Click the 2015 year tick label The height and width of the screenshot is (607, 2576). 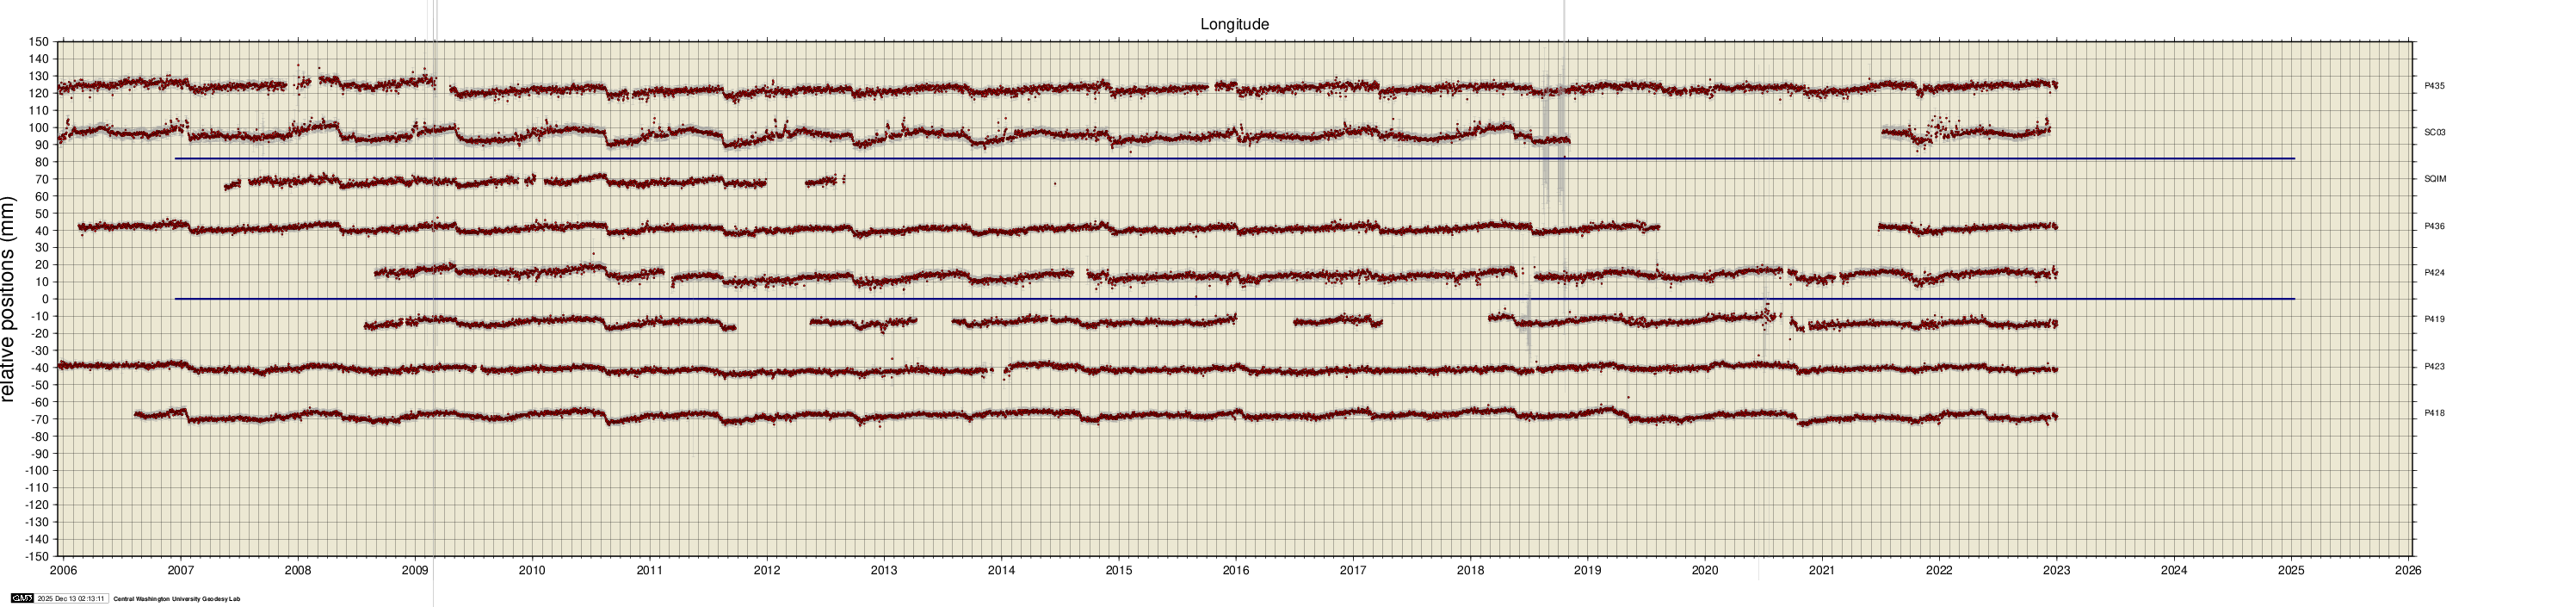pos(1118,571)
